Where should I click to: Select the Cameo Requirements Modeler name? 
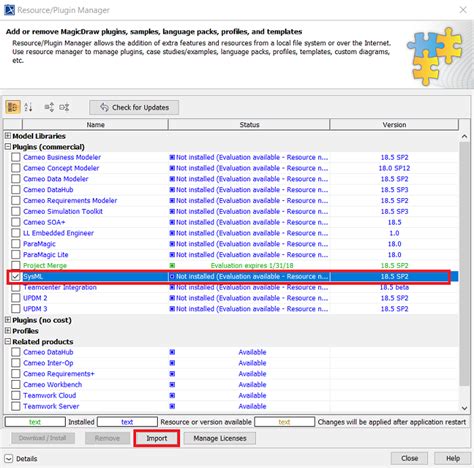70,201
